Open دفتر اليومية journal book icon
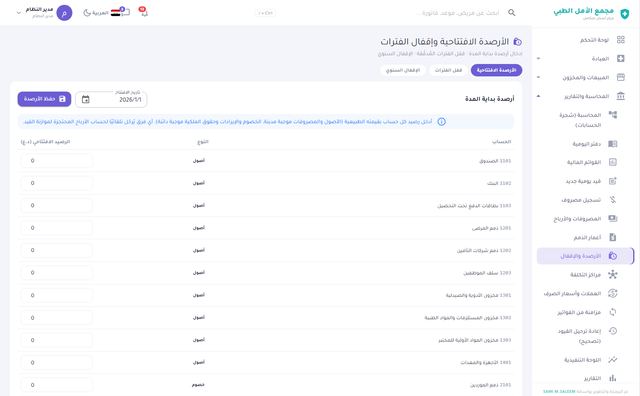Viewport: 640px width, 396px height. click(613, 144)
